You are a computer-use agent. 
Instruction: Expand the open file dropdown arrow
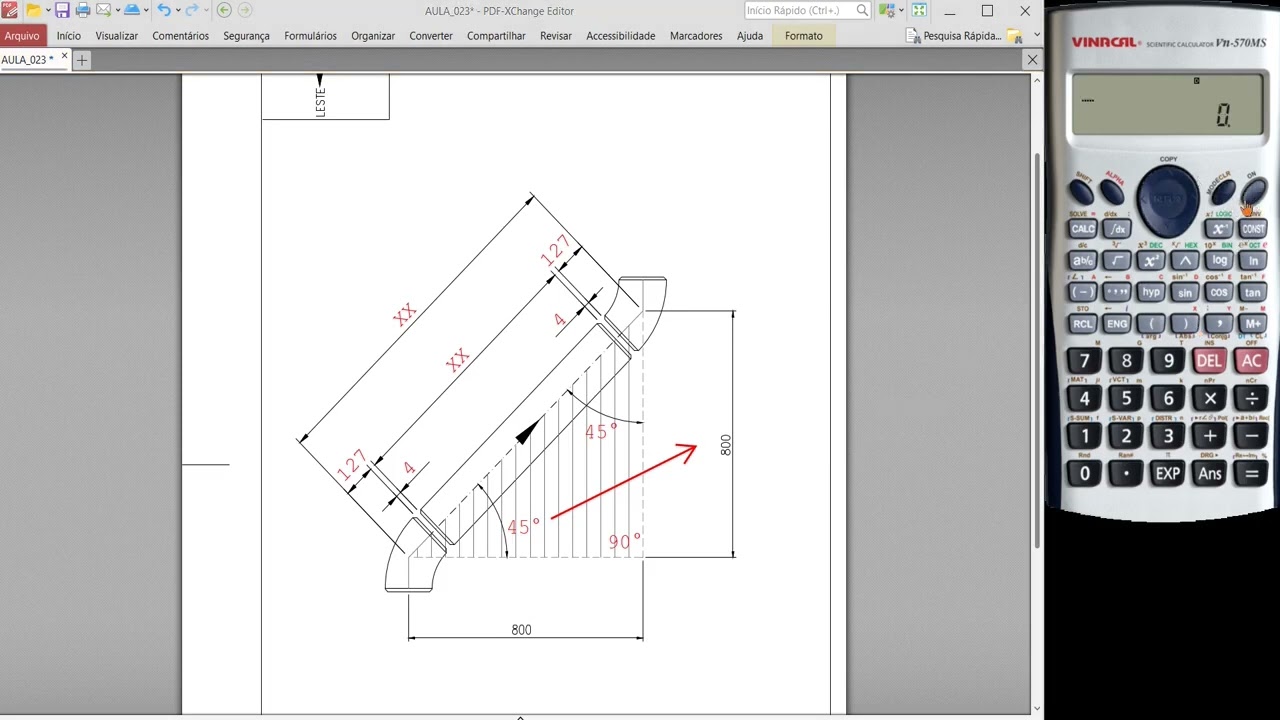coord(48,10)
